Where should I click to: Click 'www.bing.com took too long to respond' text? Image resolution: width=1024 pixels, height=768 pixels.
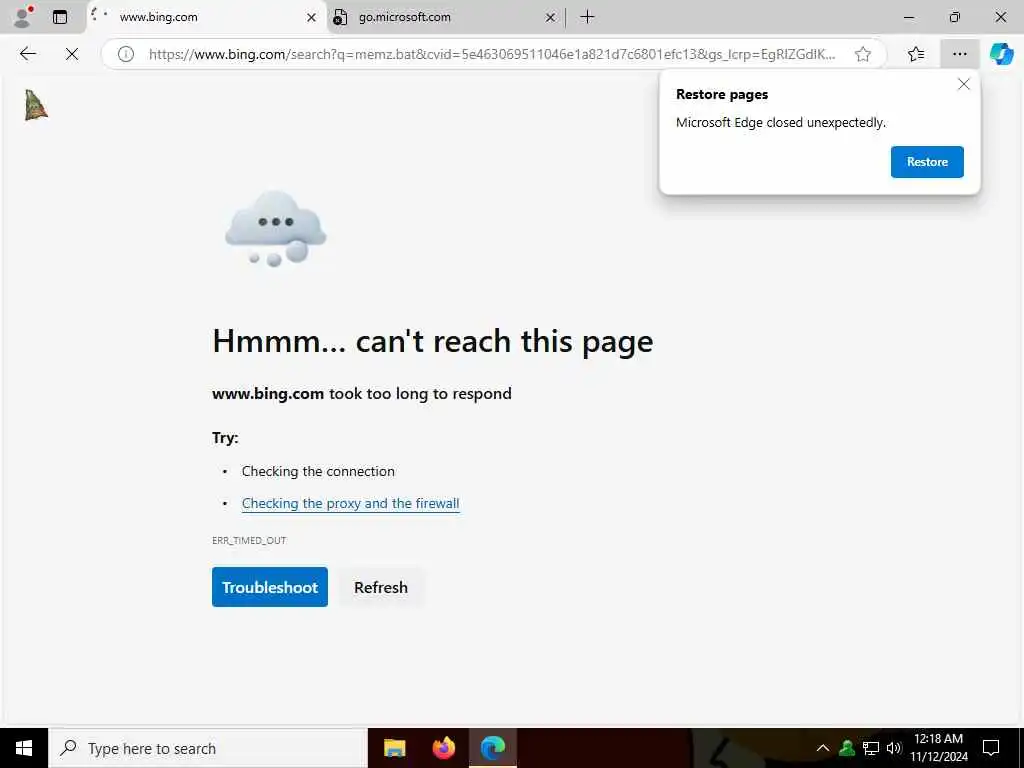point(362,394)
